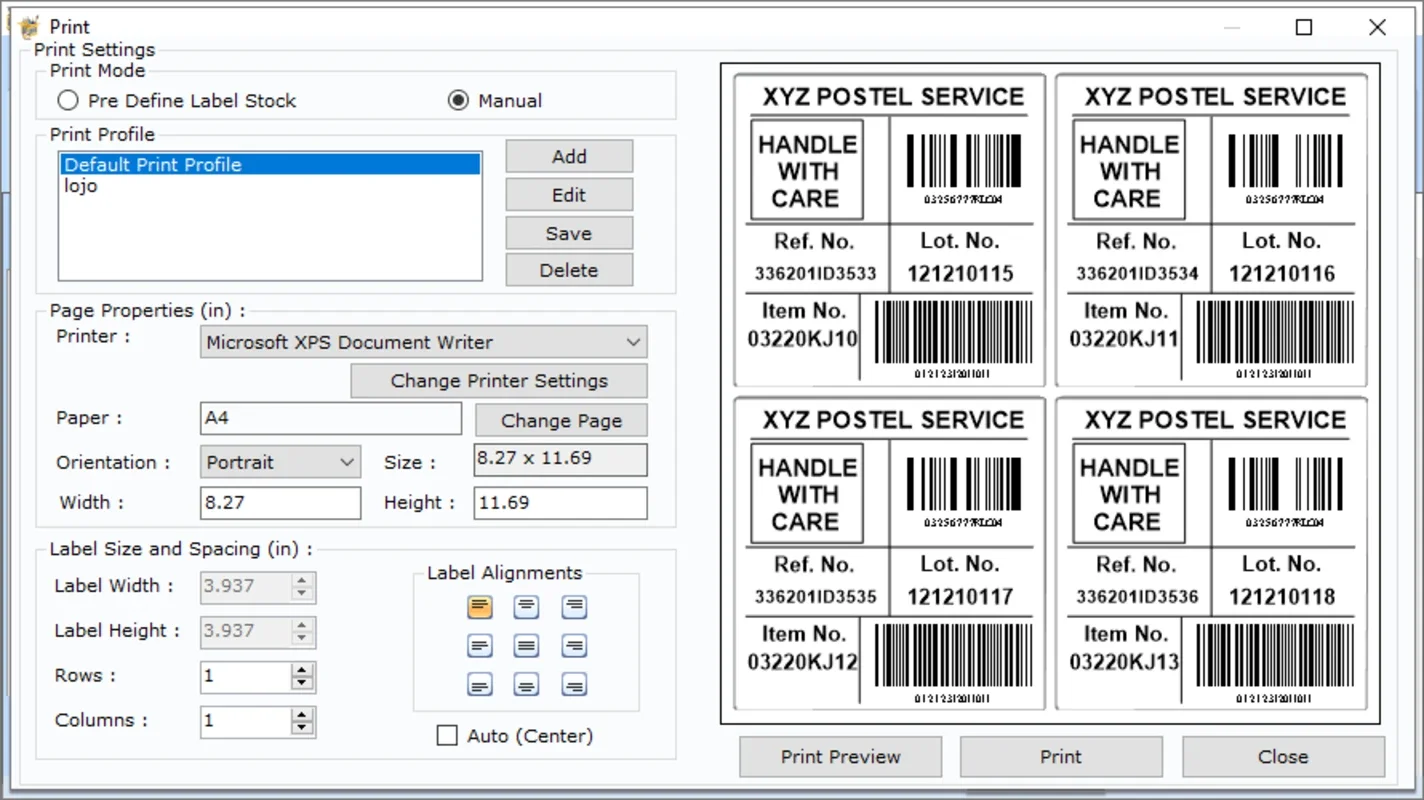Click the Width field showing 8.27
Viewport: 1424px width, 800px height.
click(x=280, y=503)
